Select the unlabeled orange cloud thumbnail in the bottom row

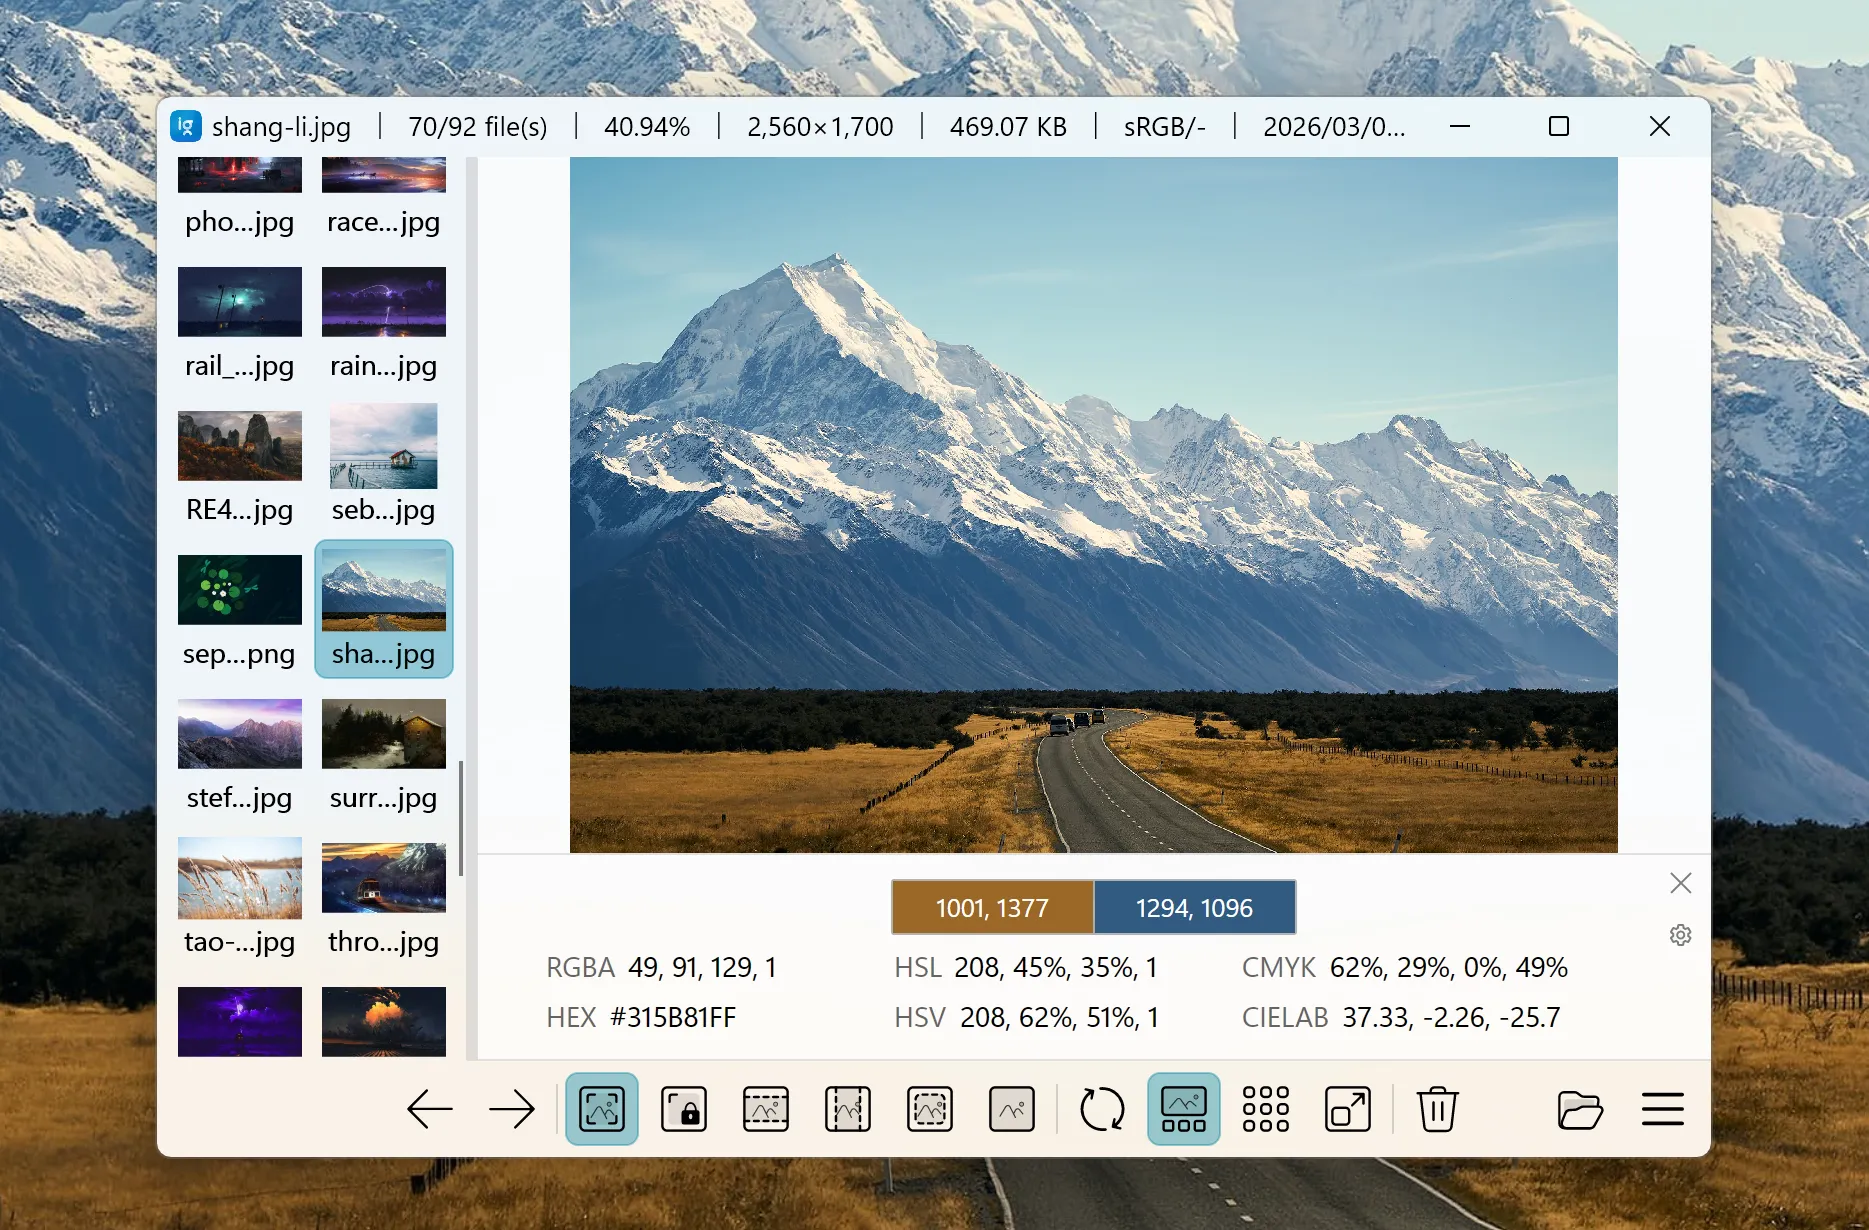point(384,1022)
